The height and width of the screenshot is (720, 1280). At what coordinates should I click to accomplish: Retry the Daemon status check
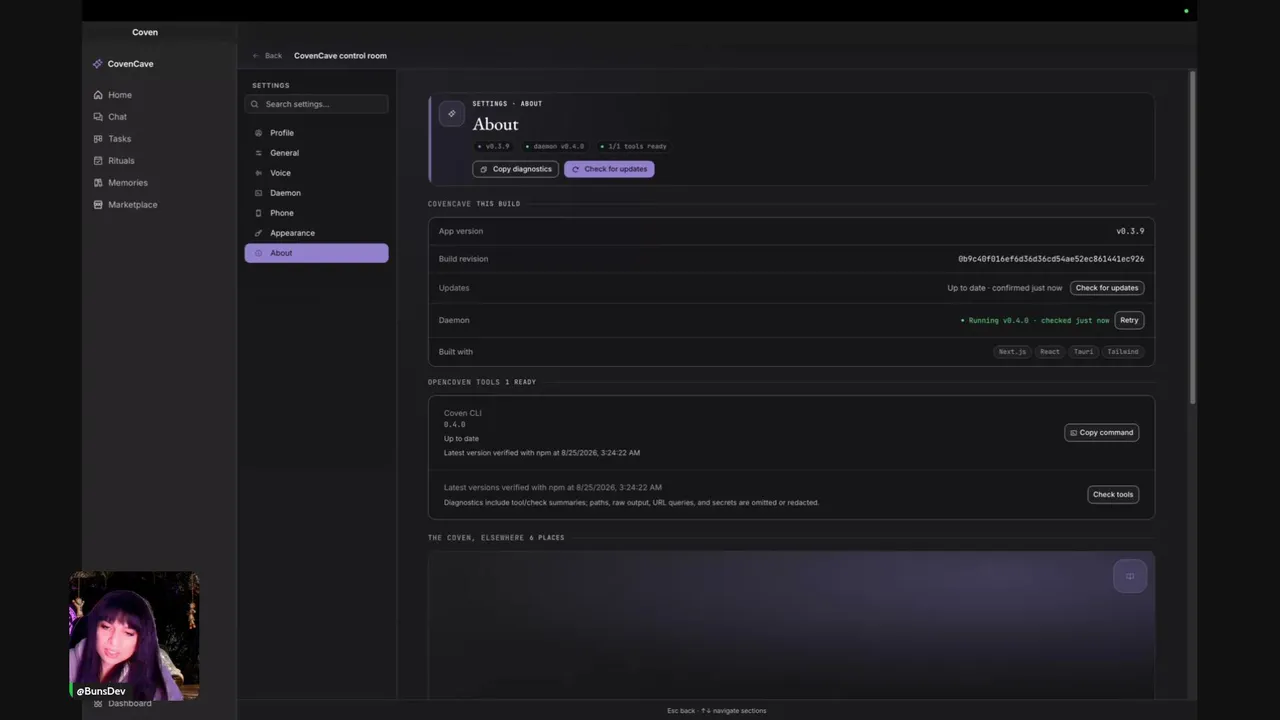(1129, 320)
